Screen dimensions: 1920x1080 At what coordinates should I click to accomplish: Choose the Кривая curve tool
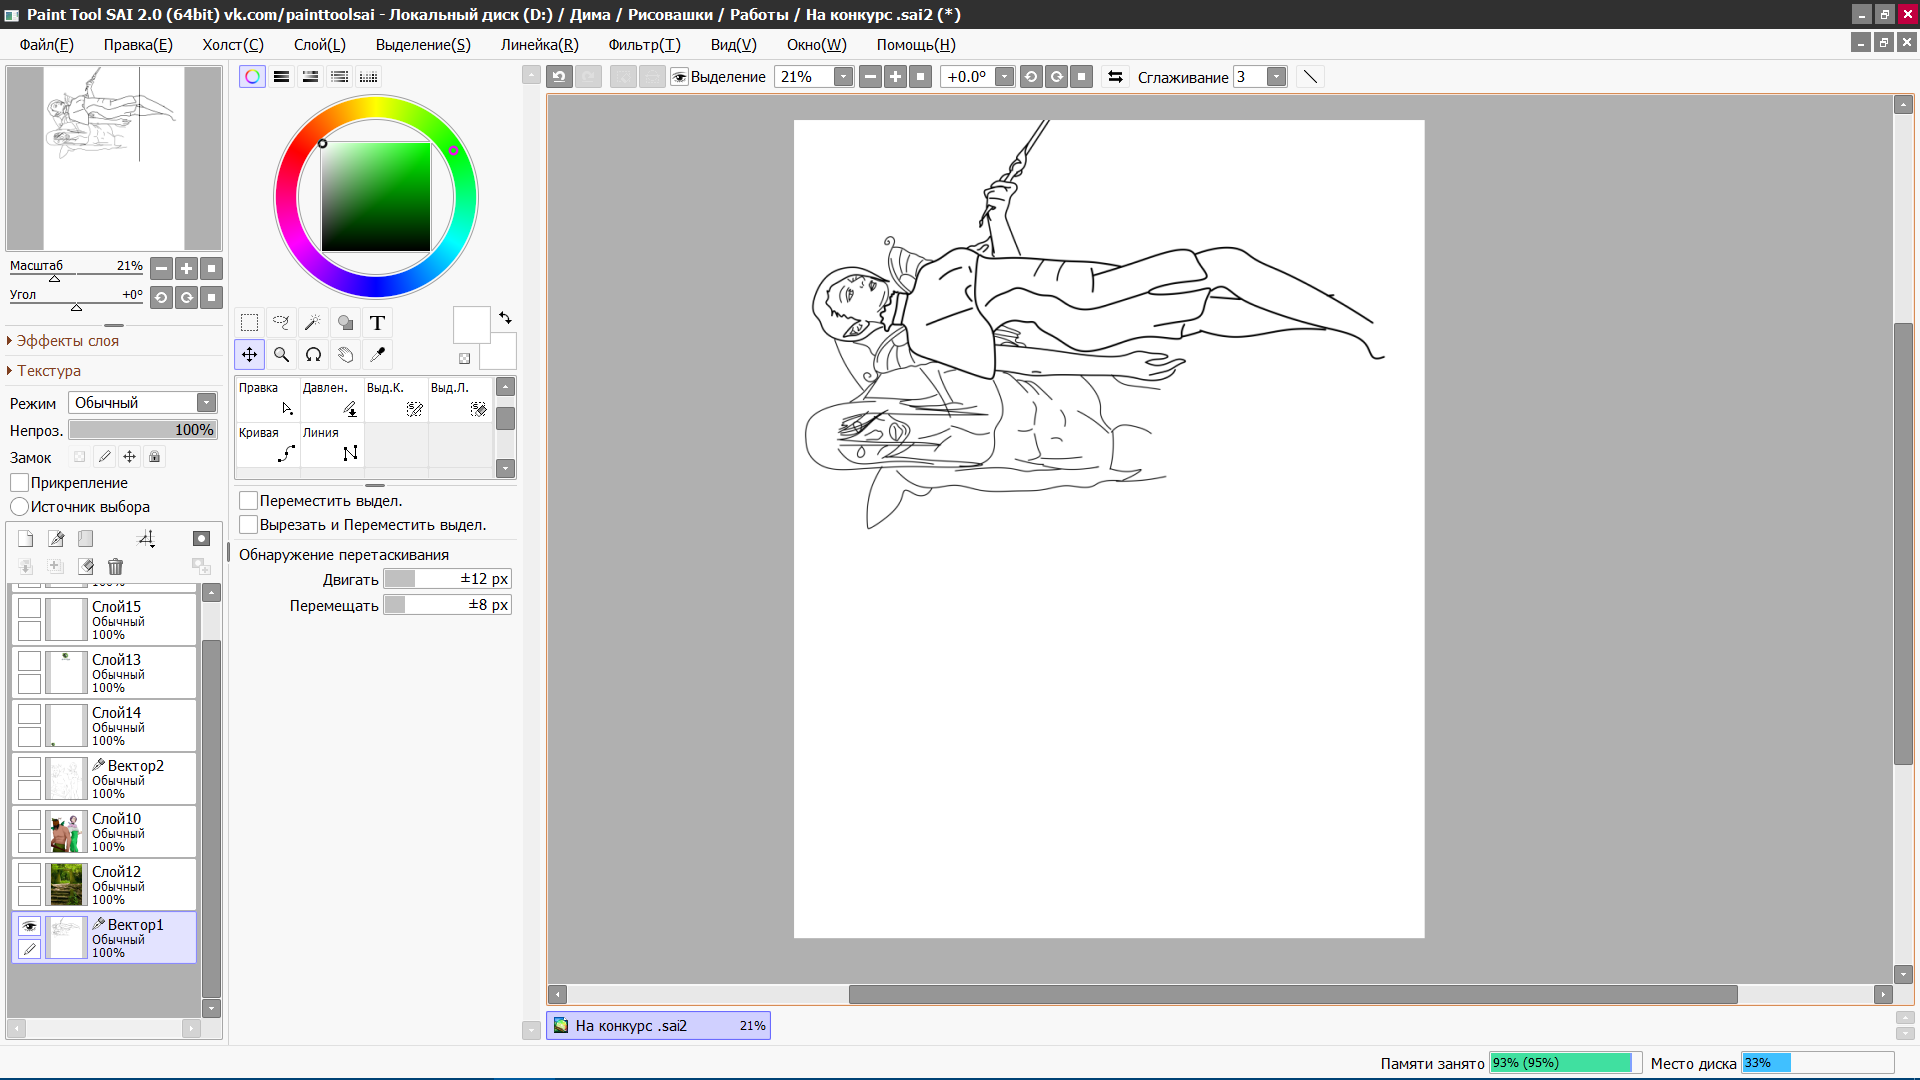pos(267,444)
